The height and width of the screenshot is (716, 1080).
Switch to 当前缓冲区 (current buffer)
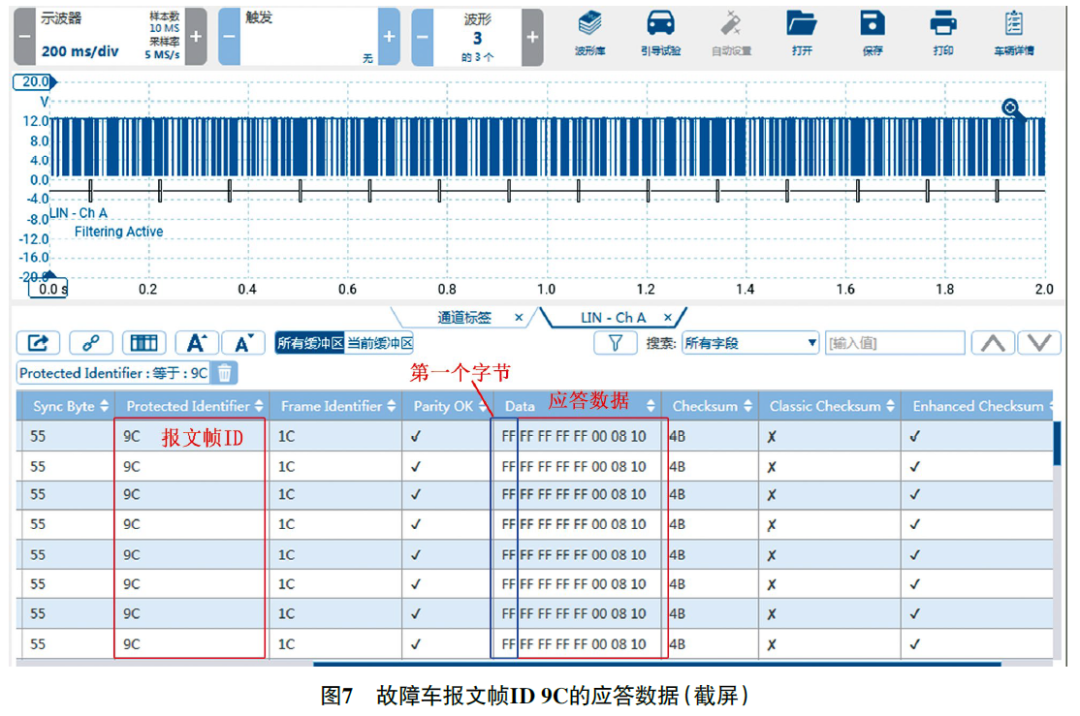coord(380,343)
